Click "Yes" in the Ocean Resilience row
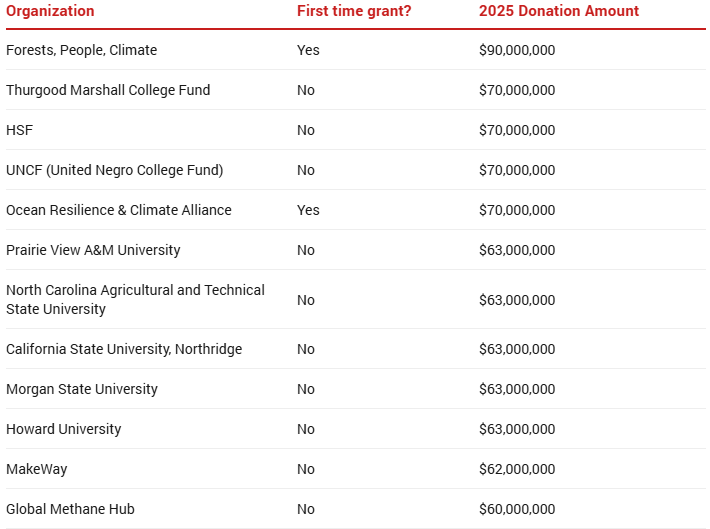 tap(308, 210)
